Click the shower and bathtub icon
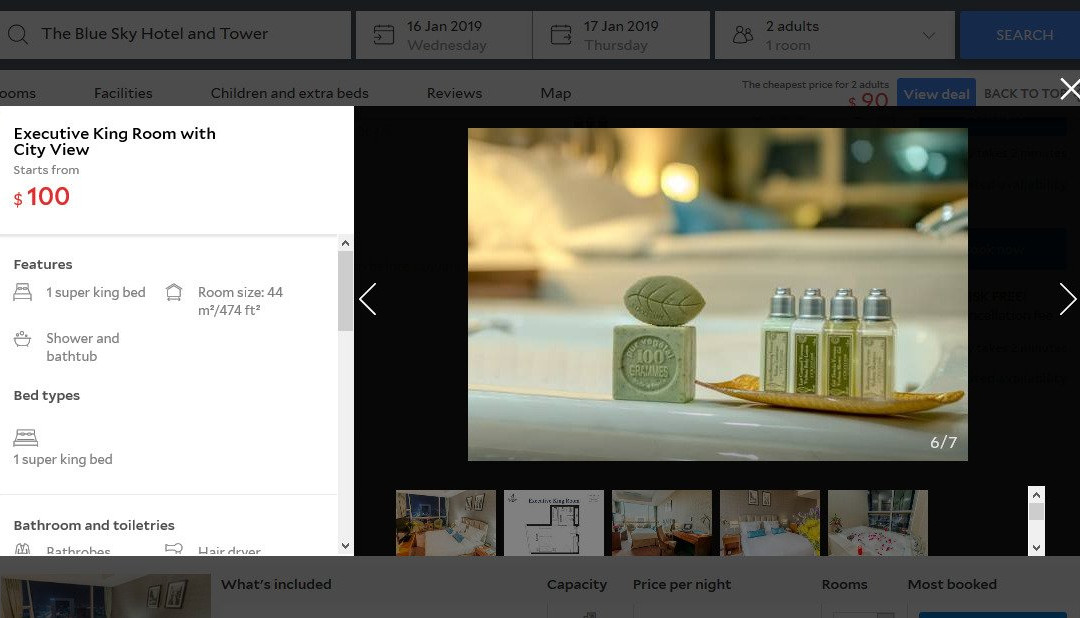This screenshot has width=1080, height=618. pos(23,339)
